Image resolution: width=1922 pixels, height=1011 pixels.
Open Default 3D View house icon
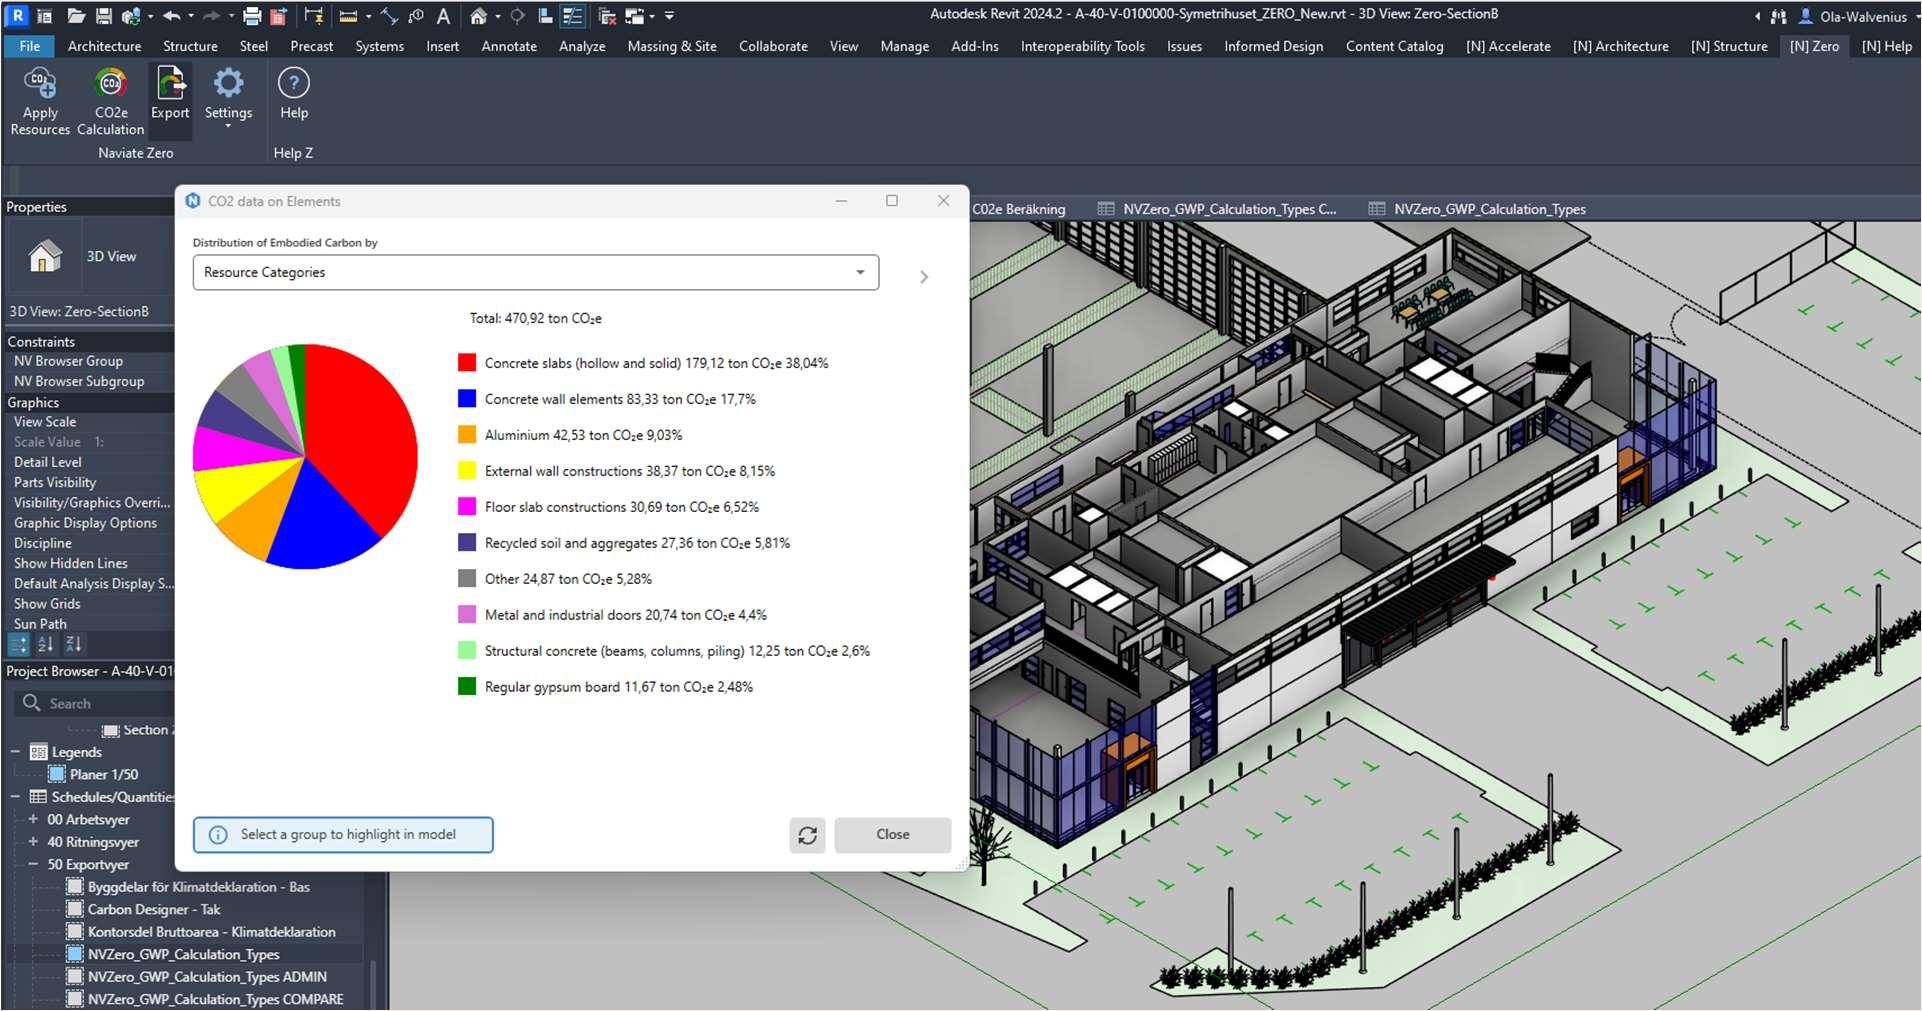click(x=478, y=16)
